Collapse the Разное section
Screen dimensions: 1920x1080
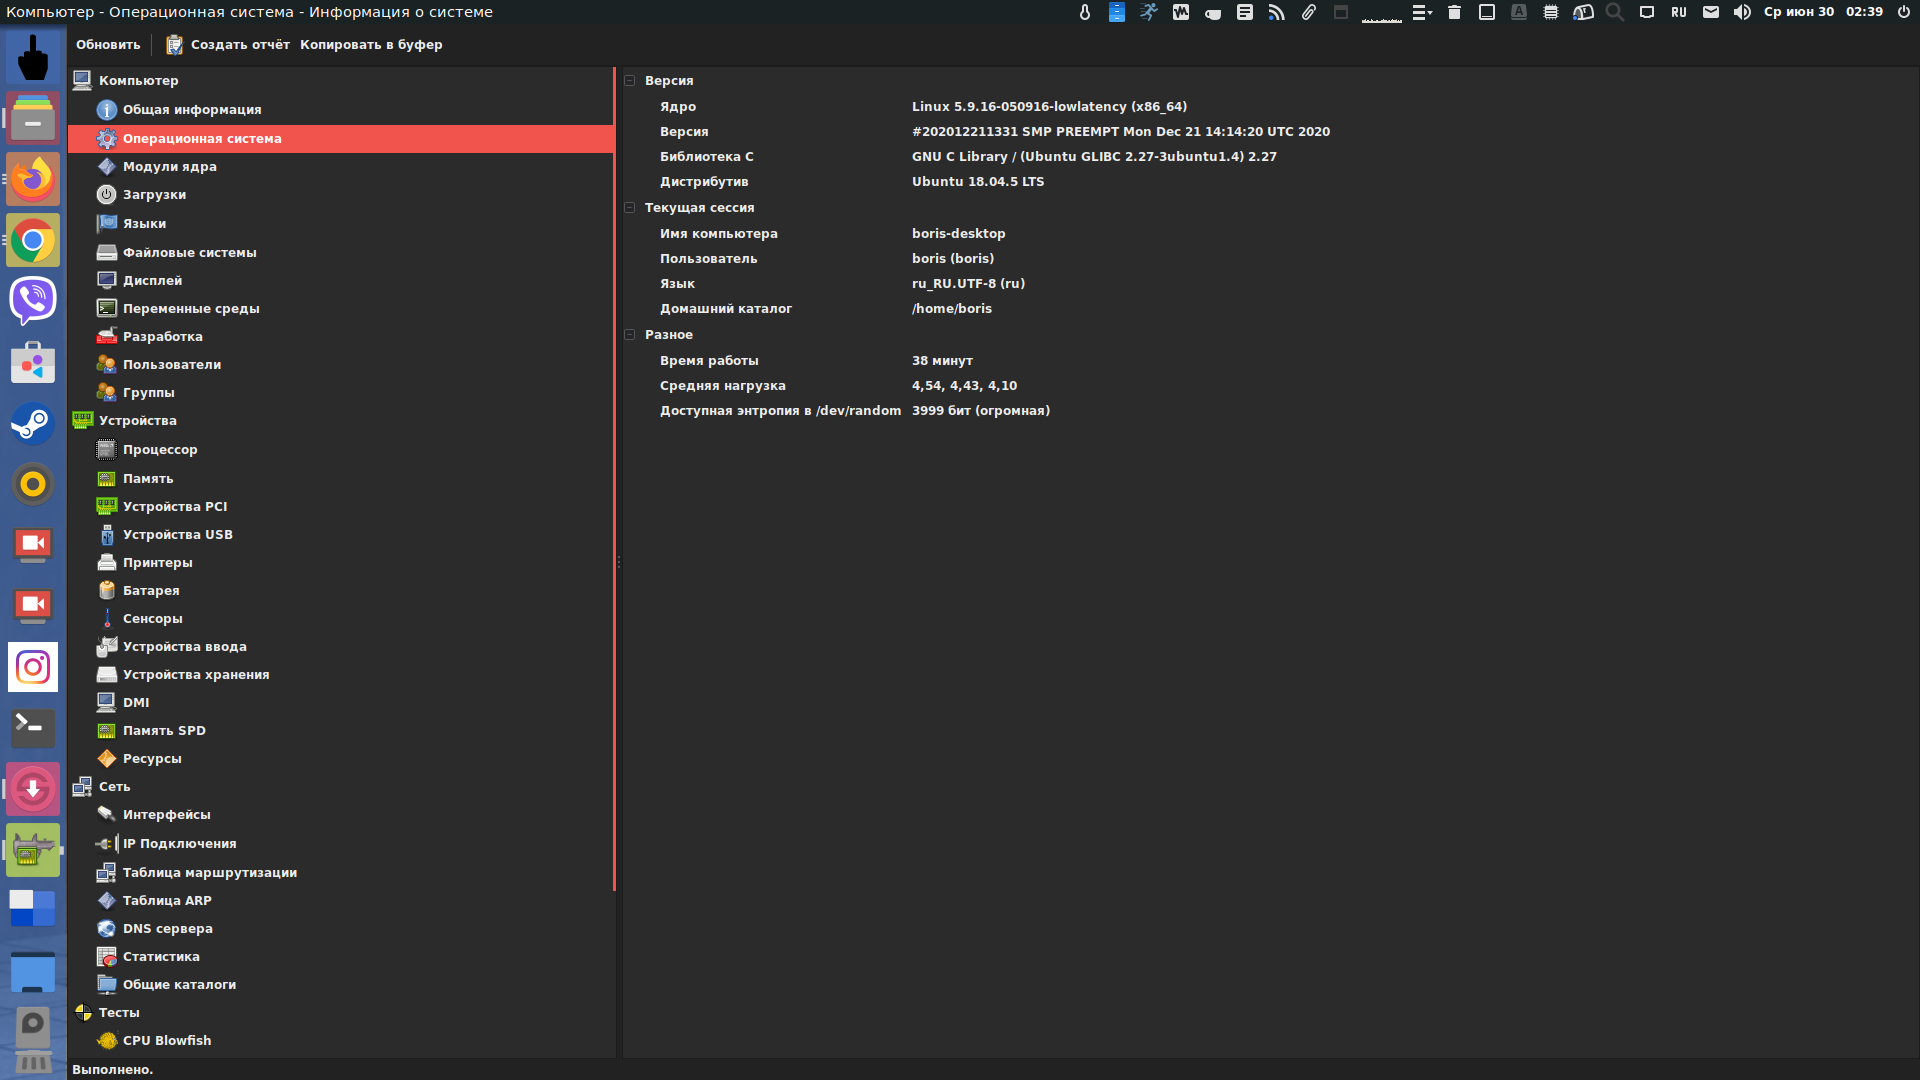[x=630, y=335]
